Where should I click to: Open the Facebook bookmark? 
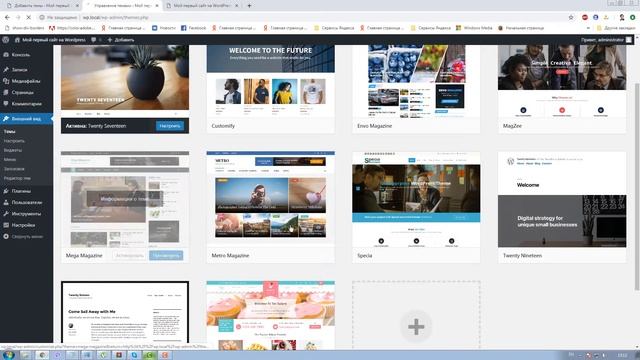pos(193,28)
